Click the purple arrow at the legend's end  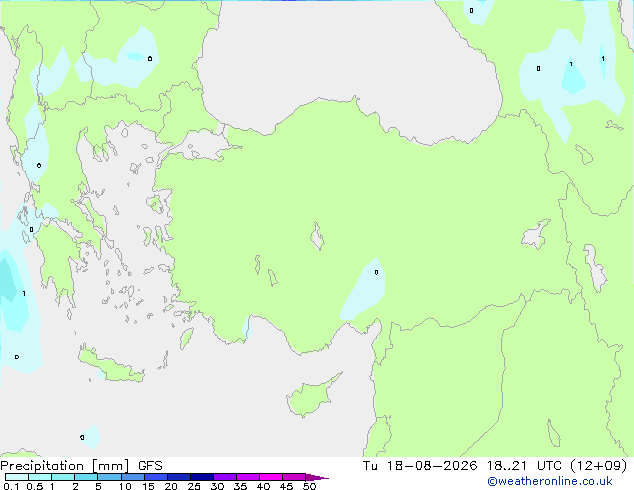317,477
